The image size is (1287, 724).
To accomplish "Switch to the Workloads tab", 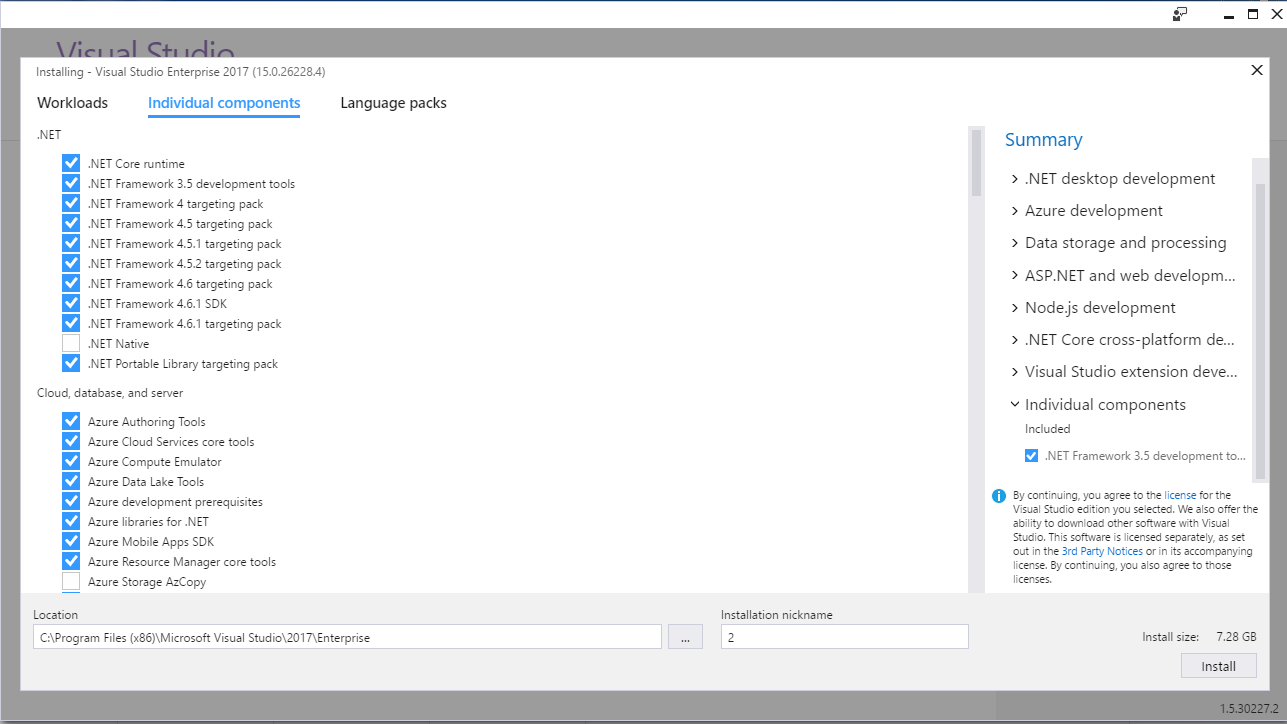I will click(72, 103).
